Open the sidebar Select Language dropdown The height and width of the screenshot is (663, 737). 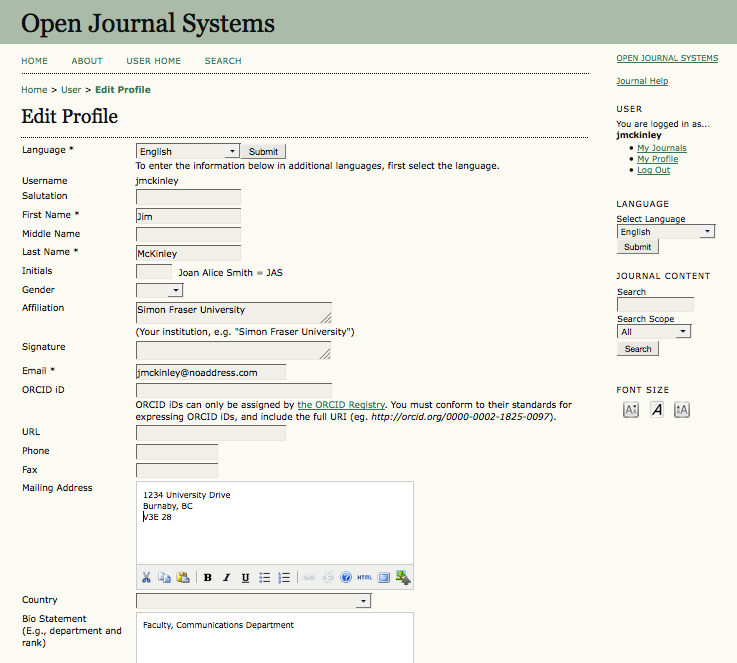coord(666,231)
